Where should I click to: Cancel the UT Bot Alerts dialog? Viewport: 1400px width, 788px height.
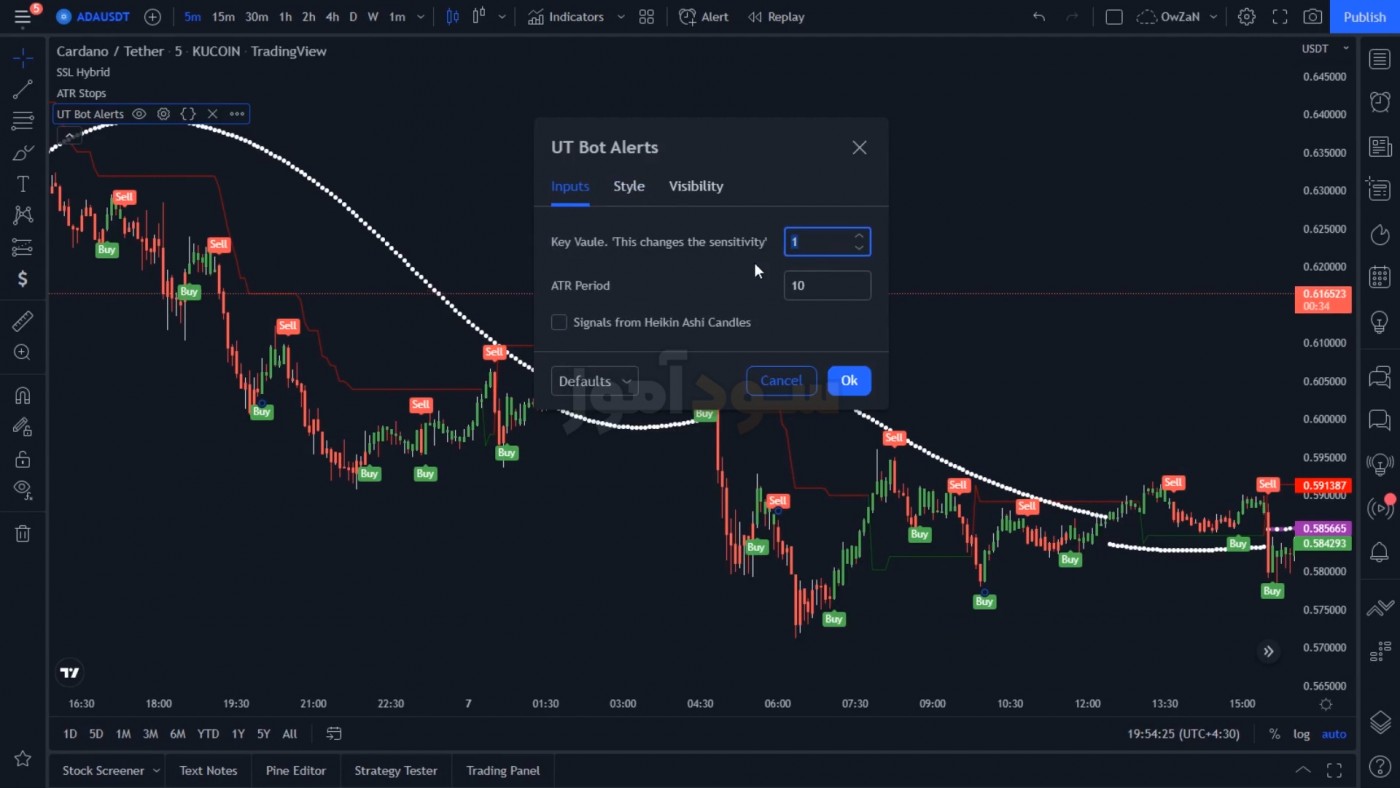point(781,381)
